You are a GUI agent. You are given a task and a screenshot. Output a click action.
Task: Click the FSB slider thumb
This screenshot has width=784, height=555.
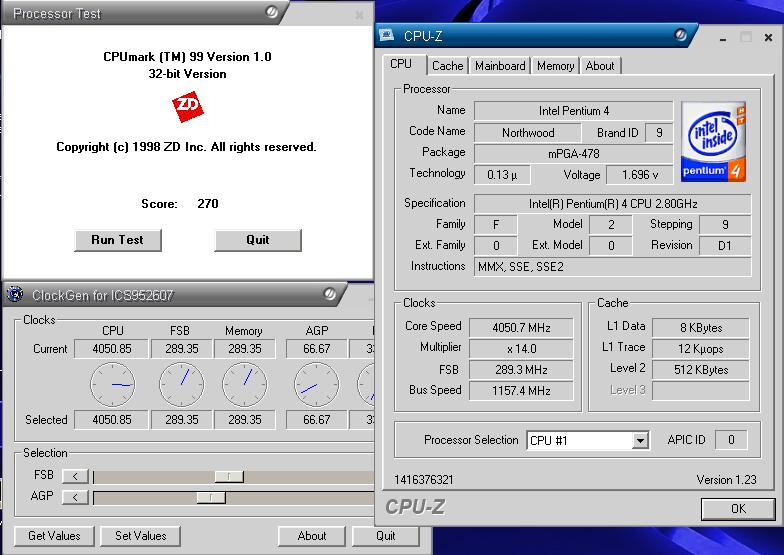pos(229,476)
